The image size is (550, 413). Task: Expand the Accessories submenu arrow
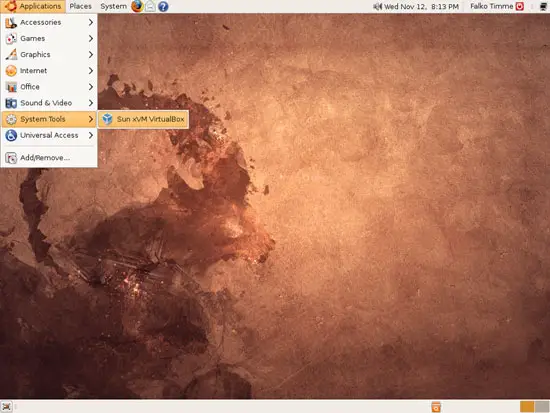91,22
